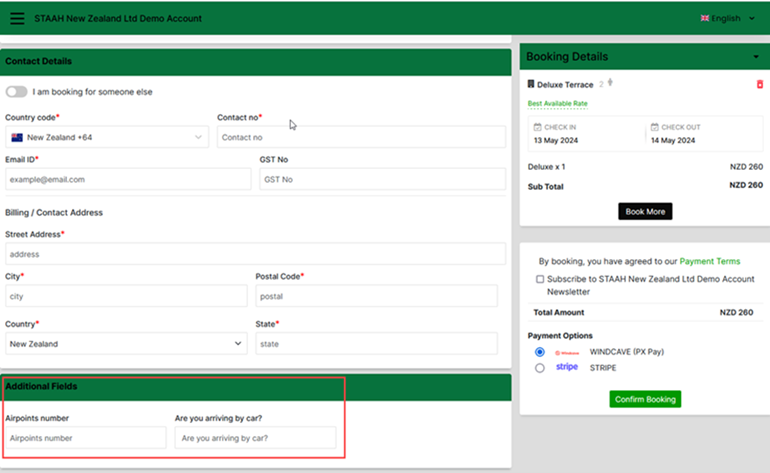
Task: Open the hamburger menu in header
Action: click(x=17, y=18)
